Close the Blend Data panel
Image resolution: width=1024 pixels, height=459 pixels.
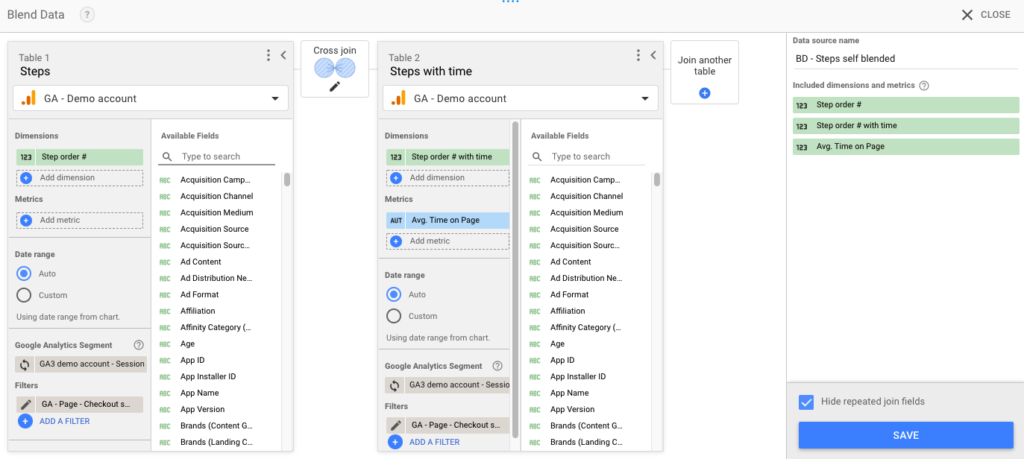click(986, 14)
